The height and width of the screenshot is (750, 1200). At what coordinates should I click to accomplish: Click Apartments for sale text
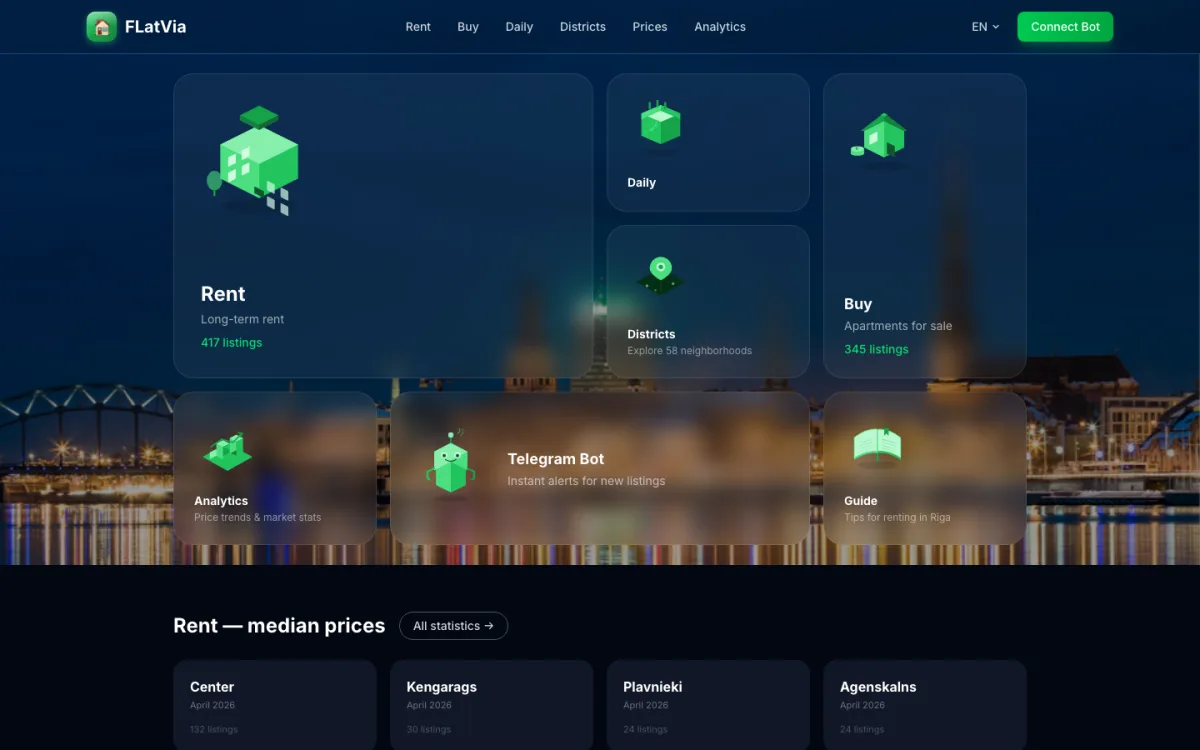898,326
